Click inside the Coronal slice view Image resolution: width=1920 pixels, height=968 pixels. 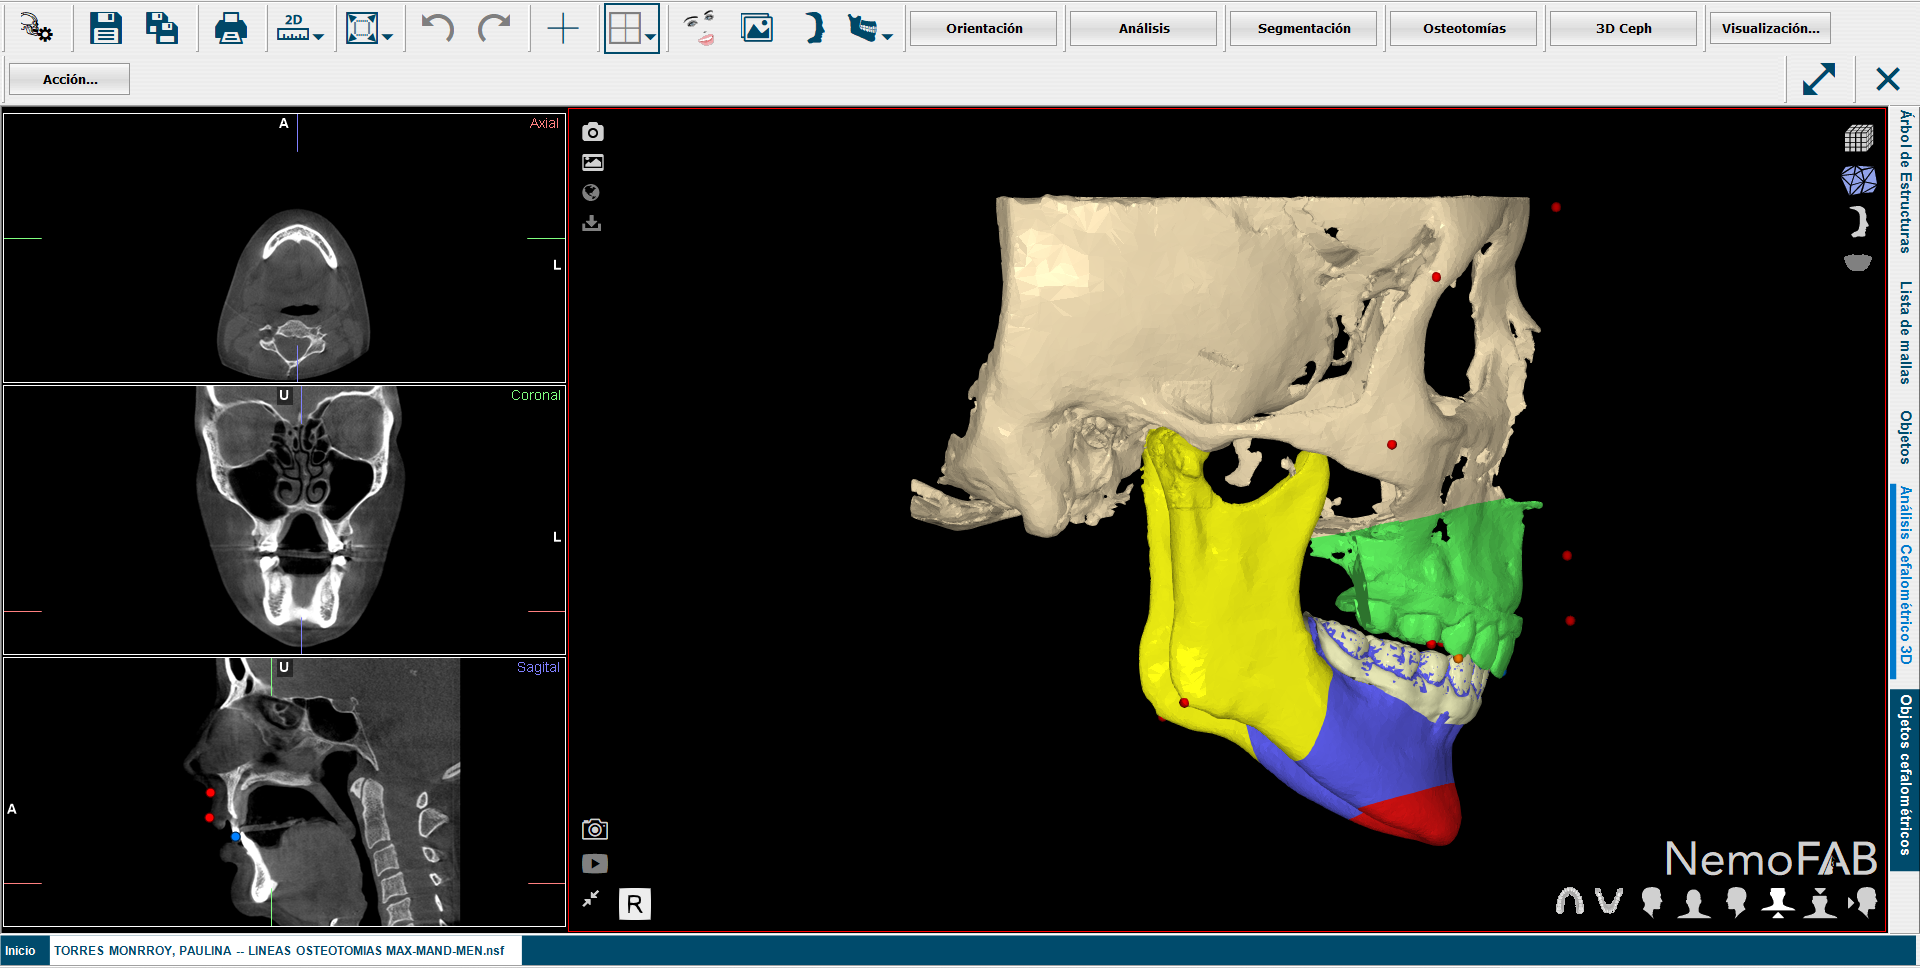[x=284, y=519]
